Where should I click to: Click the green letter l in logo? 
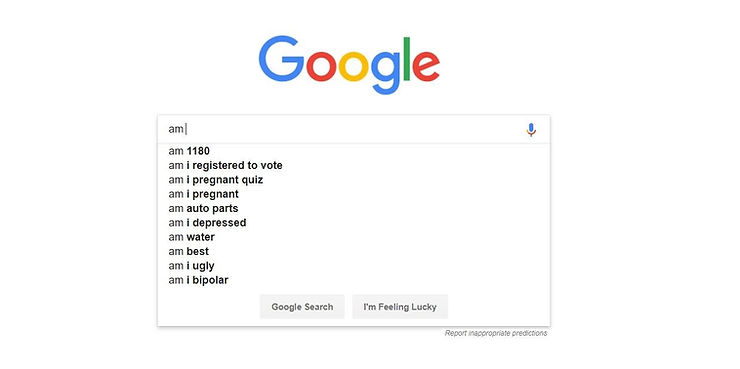[x=407, y=59]
